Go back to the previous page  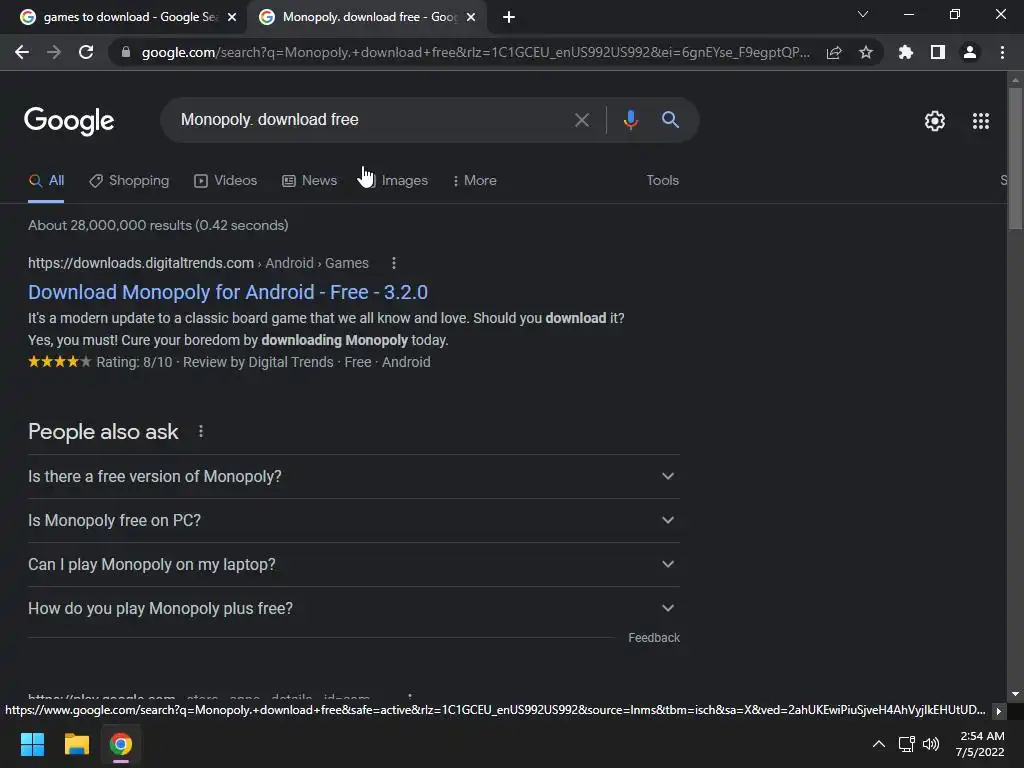point(22,52)
